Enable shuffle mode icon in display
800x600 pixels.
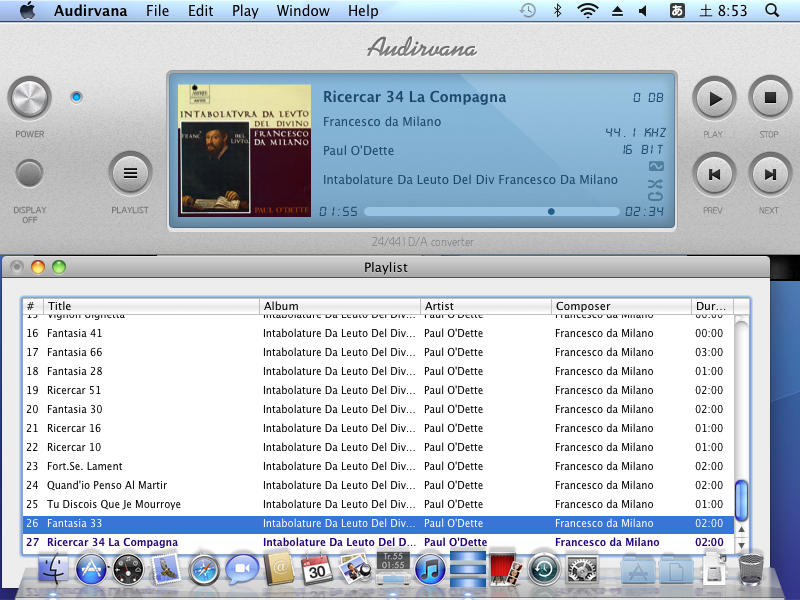coord(655,184)
